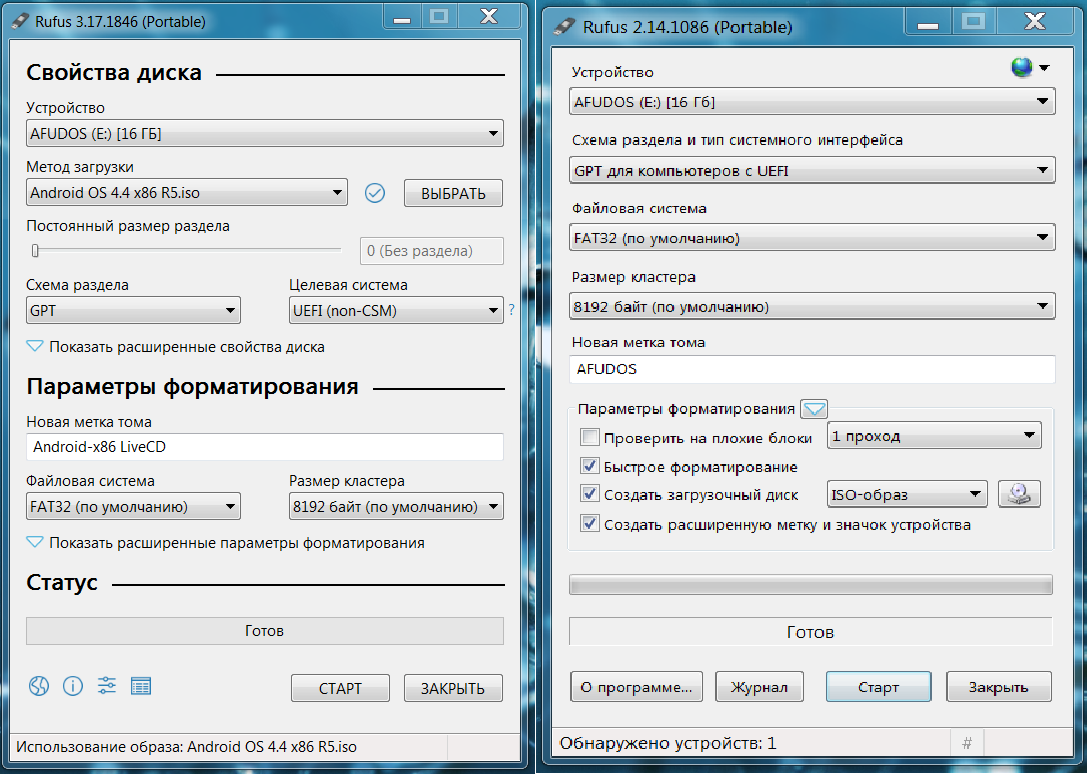Open Файловая система dropdown in Rufus 2.14
This screenshot has height=774, width=1087.
pos(812,237)
